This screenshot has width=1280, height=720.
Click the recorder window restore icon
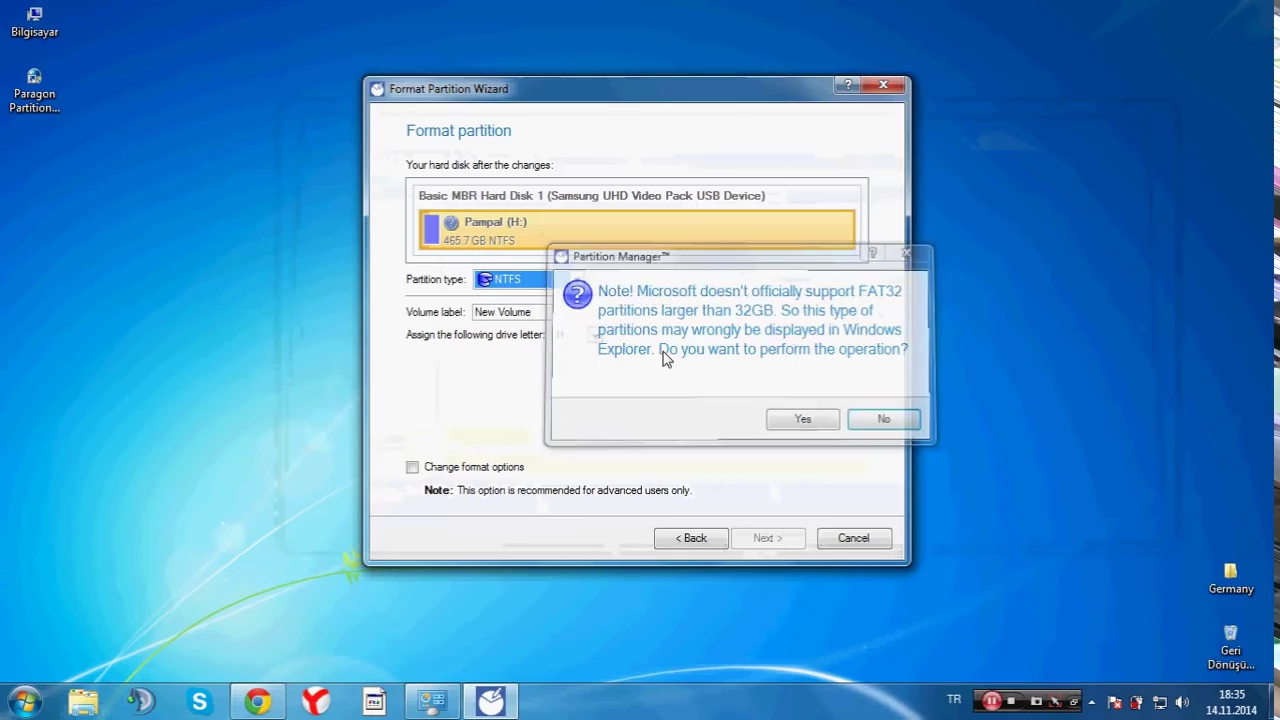[1074, 702]
